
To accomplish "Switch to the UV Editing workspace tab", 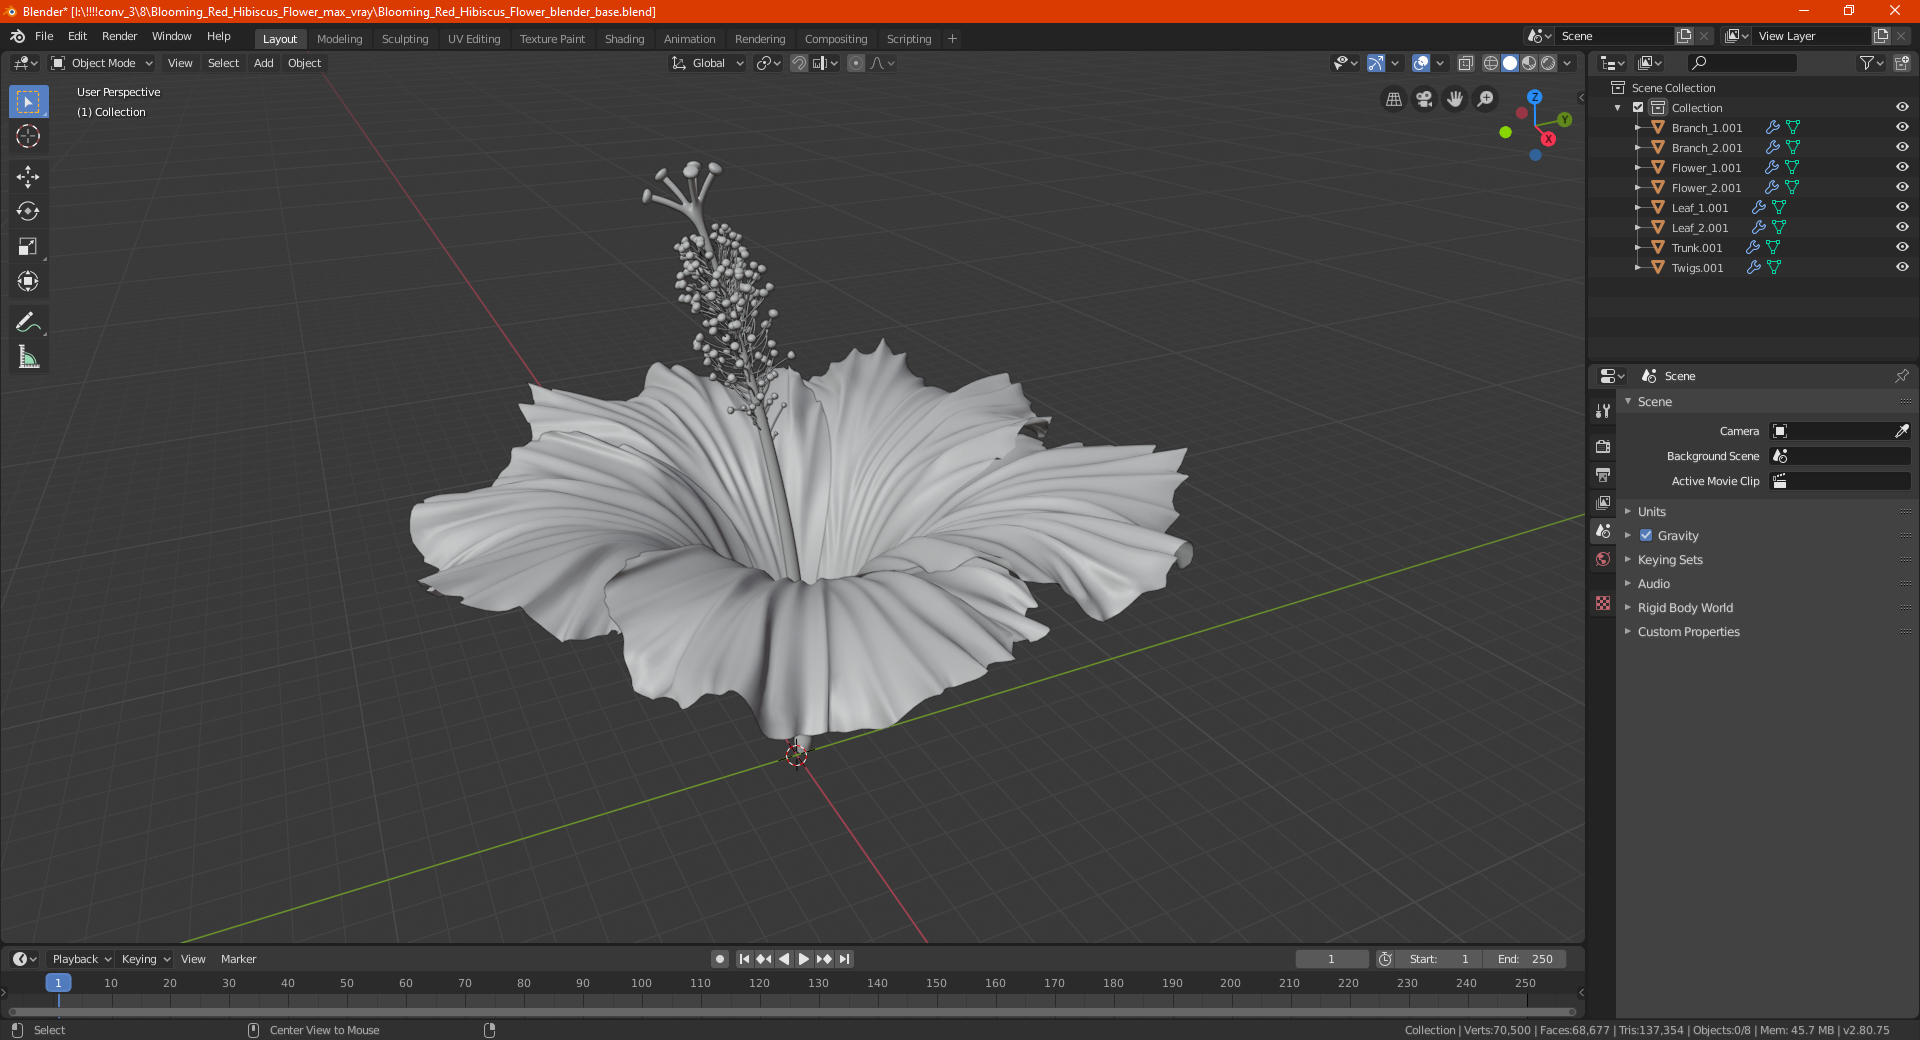I will (474, 39).
